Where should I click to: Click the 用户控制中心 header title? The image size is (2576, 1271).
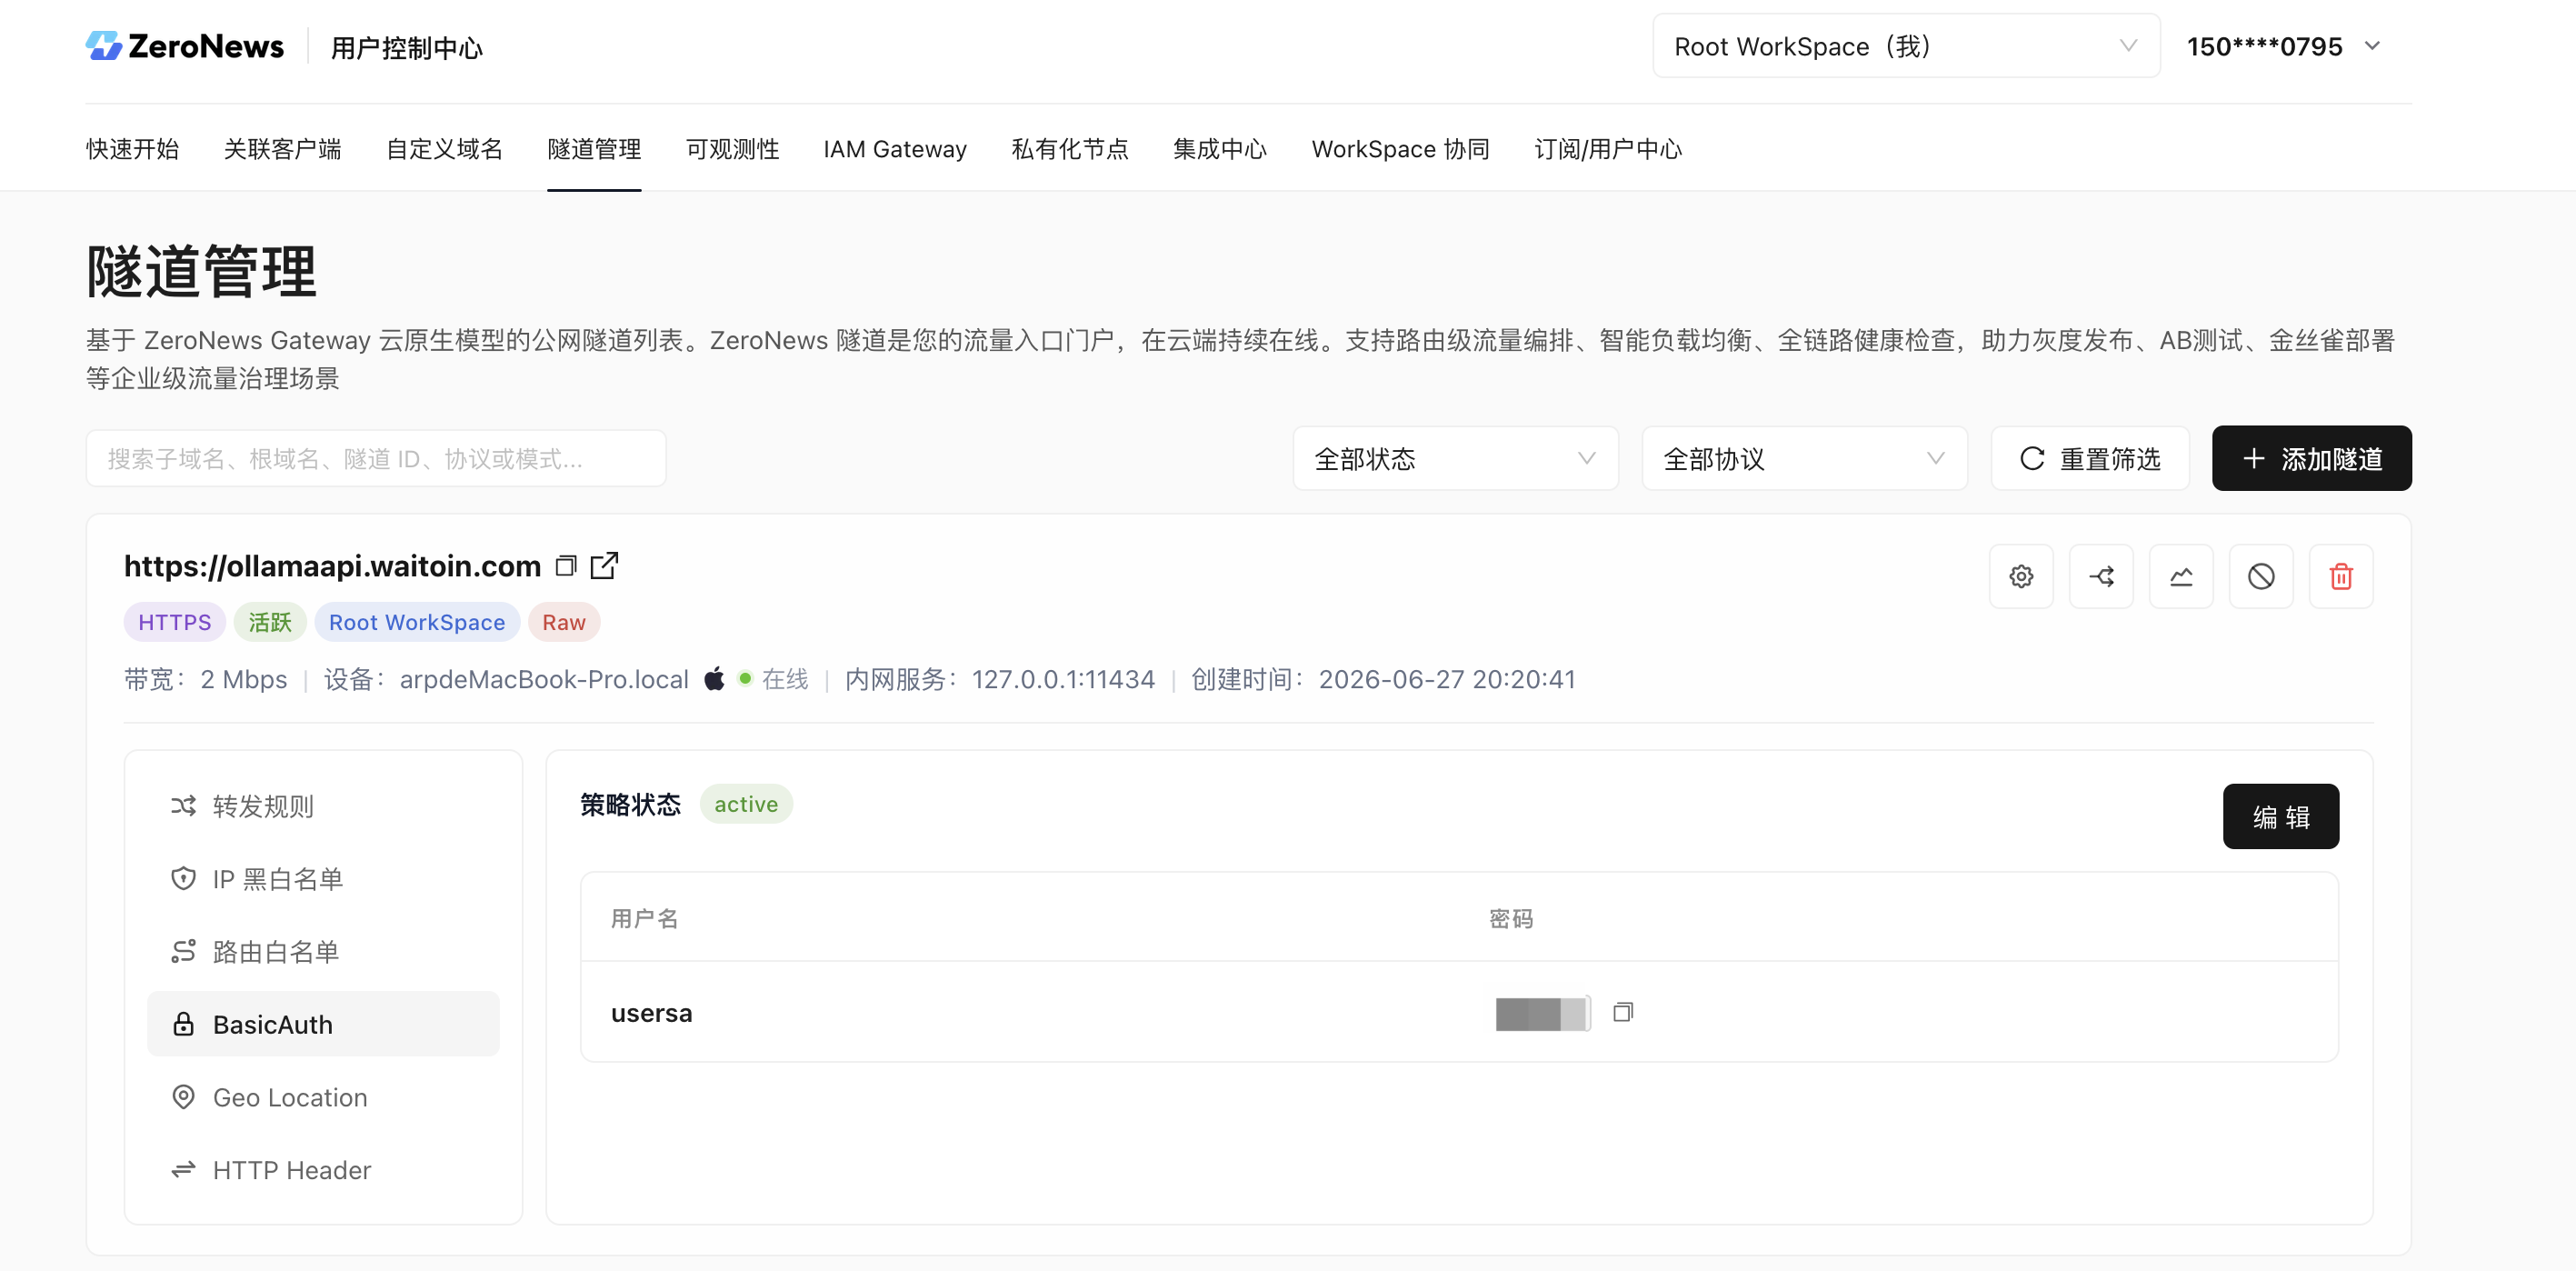tap(407, 48)
